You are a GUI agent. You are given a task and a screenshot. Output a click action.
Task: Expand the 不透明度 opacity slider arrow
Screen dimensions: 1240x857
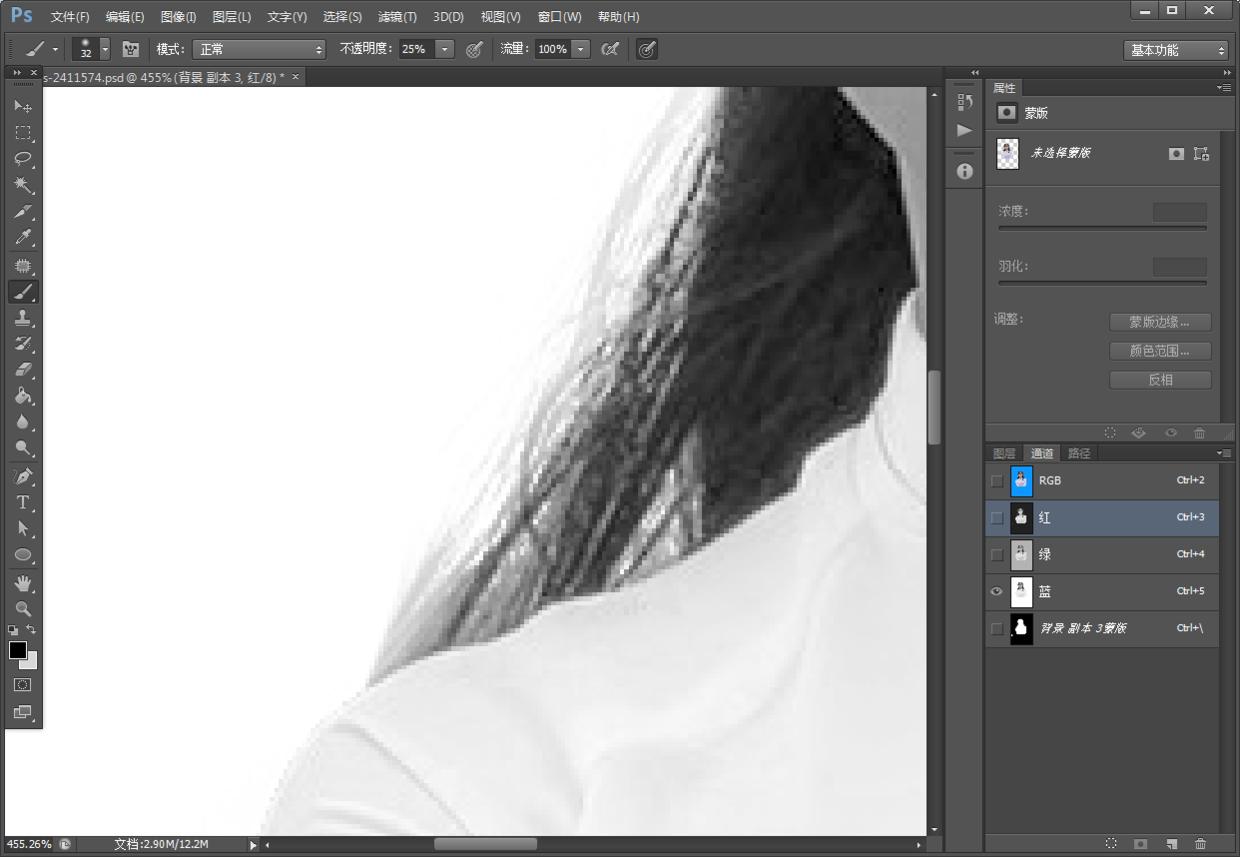(444, 49)
